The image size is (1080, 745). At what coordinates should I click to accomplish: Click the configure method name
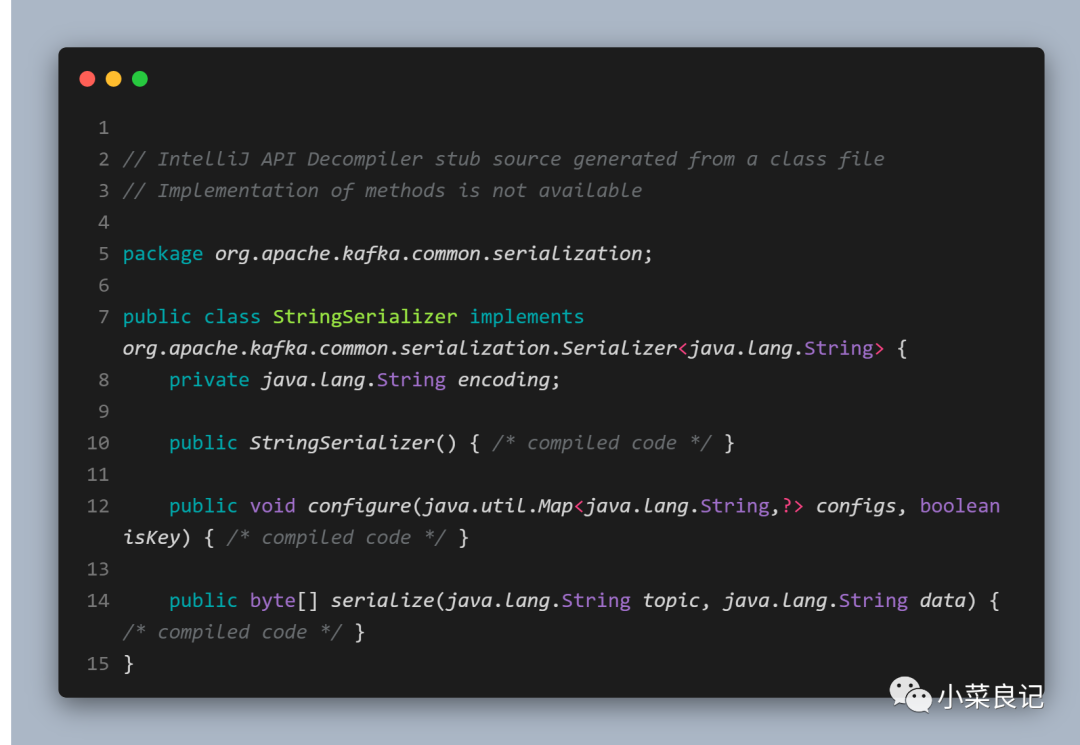pos(359,507)
